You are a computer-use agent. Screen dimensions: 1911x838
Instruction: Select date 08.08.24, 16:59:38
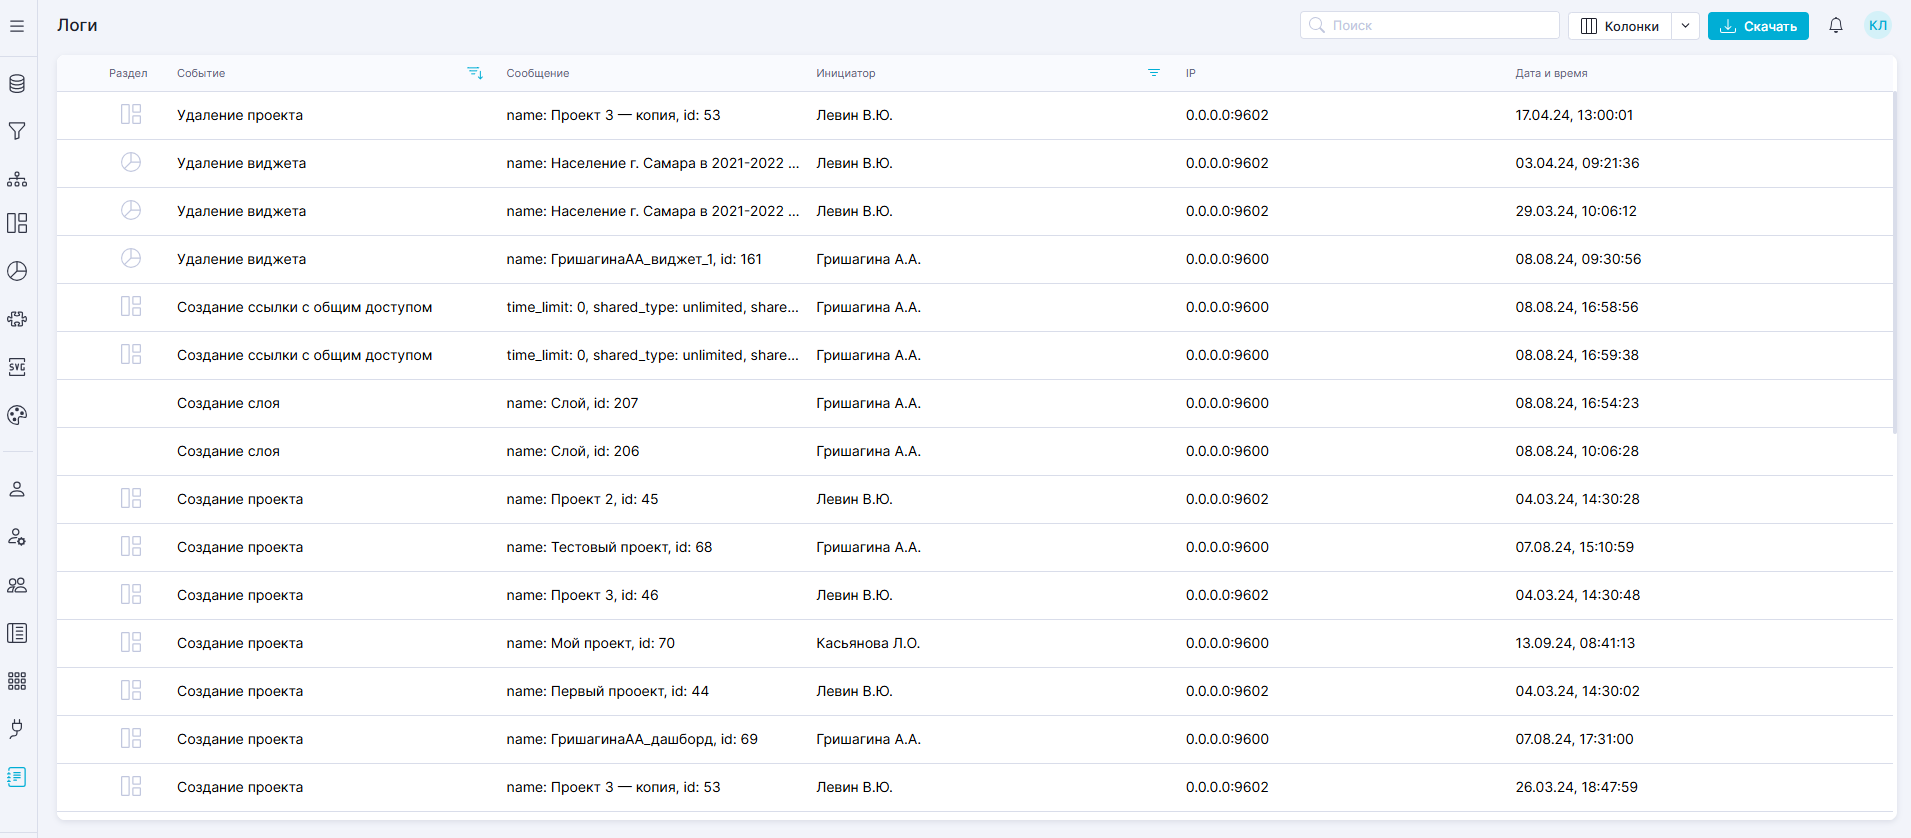click(x=1577, y=355)
